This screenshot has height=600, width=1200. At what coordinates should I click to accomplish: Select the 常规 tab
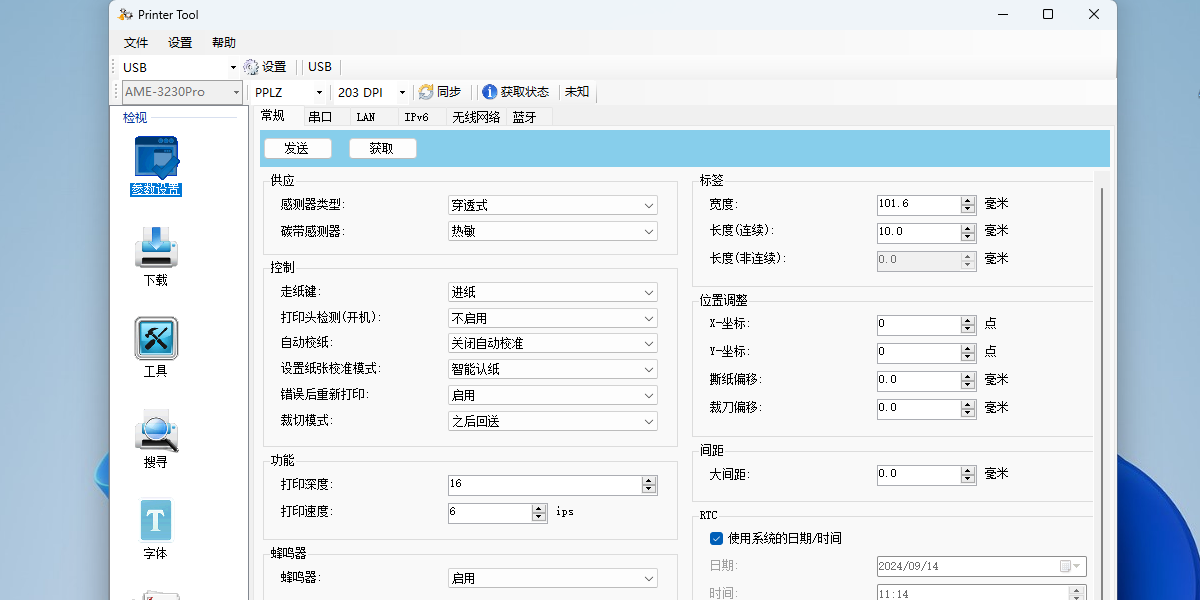[x=273, y=116]
